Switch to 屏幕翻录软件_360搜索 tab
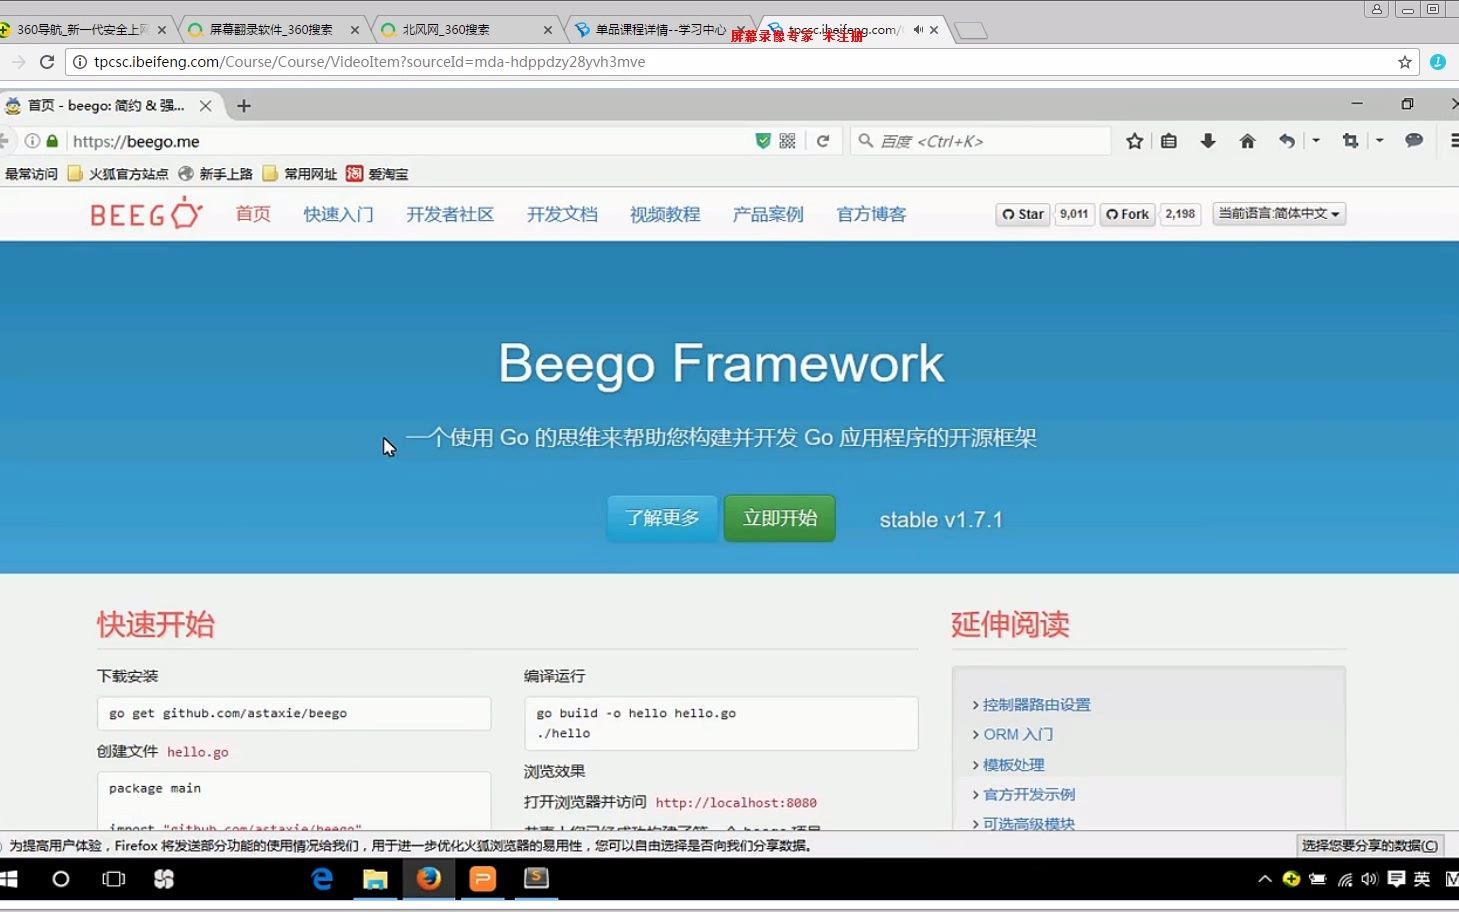The width and height of the screenshot is (1459, 912). pos(271,30)
